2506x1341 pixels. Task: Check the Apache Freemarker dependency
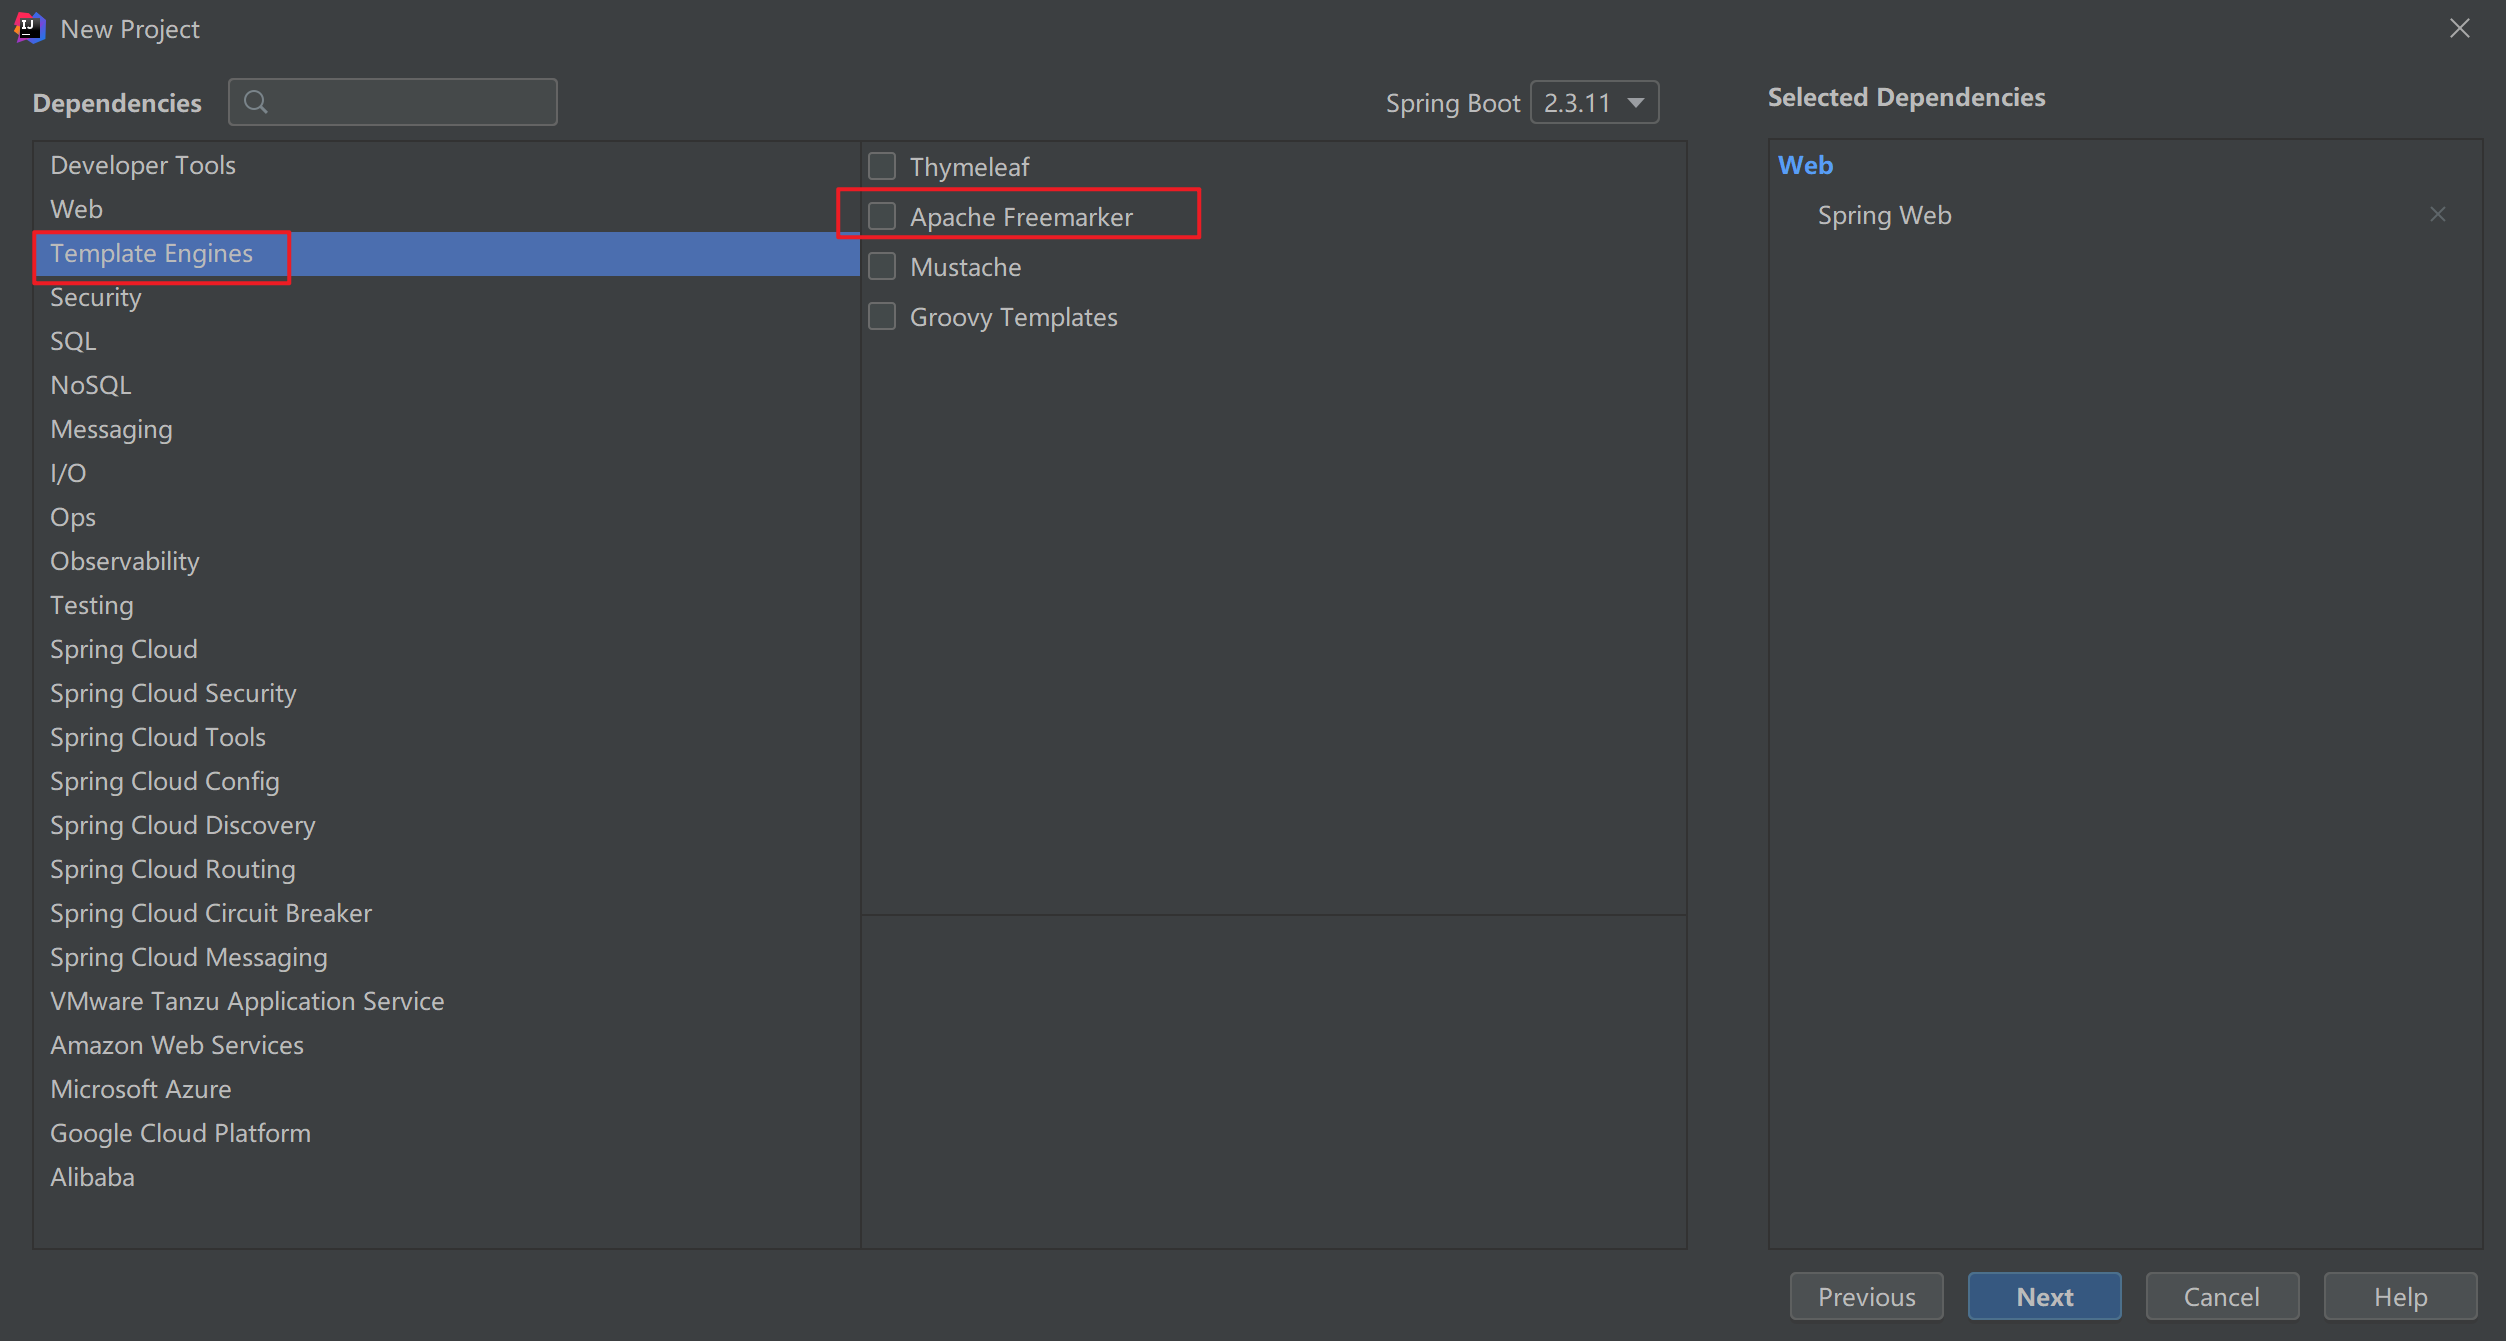pos(882,216)
